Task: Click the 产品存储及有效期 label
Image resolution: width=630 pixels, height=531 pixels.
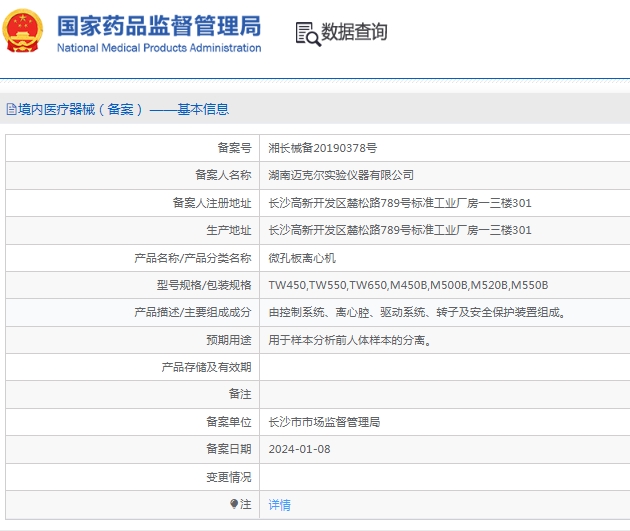Action: (x=207, y=367)
